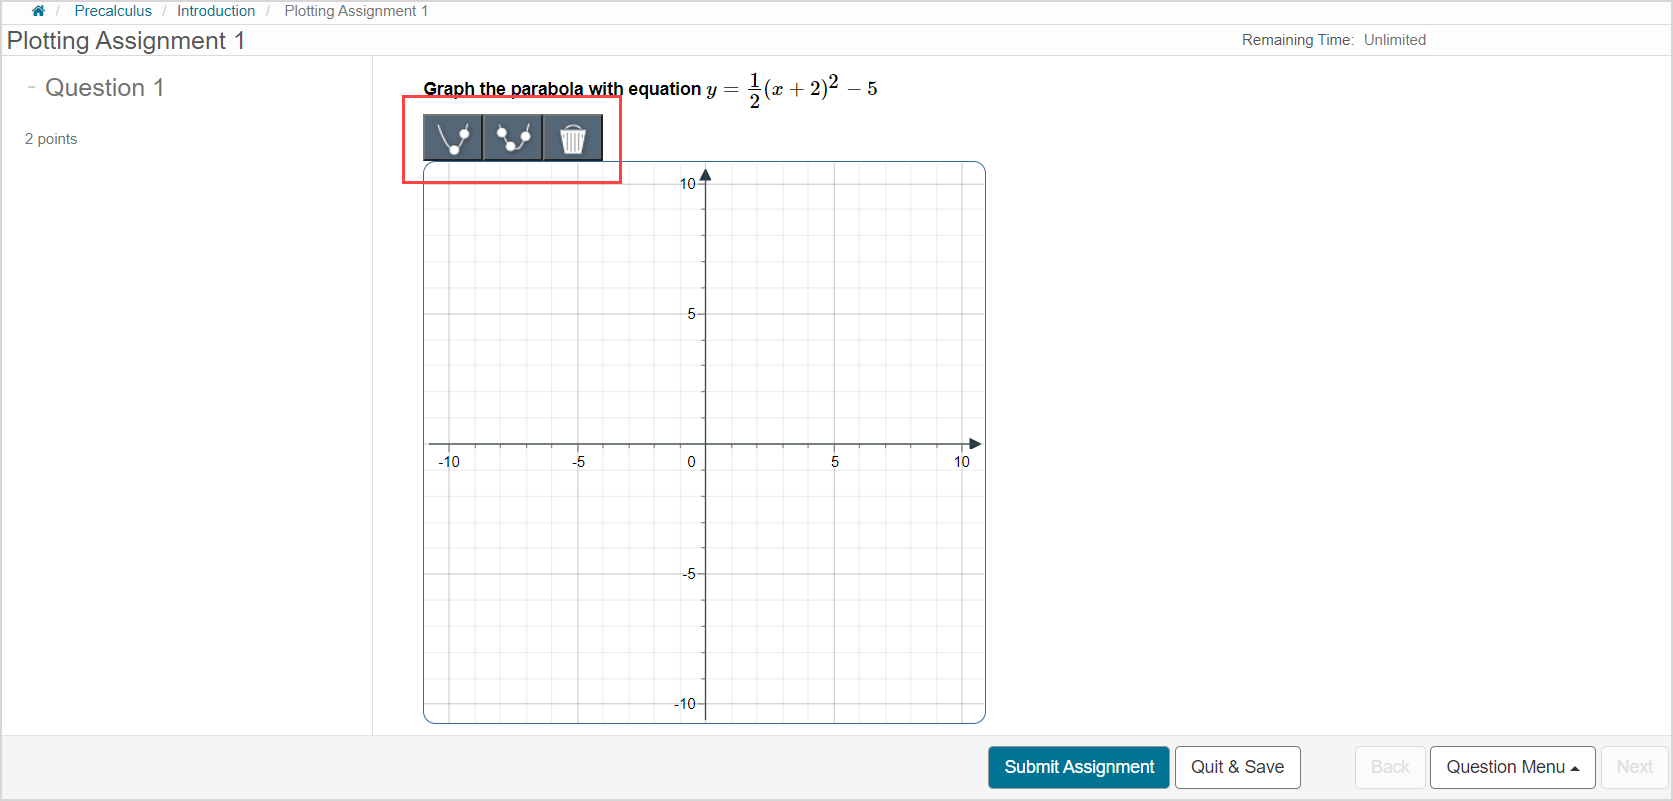Click the x-axis at the 5 mark
Screen dimensions: 1673x801
[x=834, y=444]
